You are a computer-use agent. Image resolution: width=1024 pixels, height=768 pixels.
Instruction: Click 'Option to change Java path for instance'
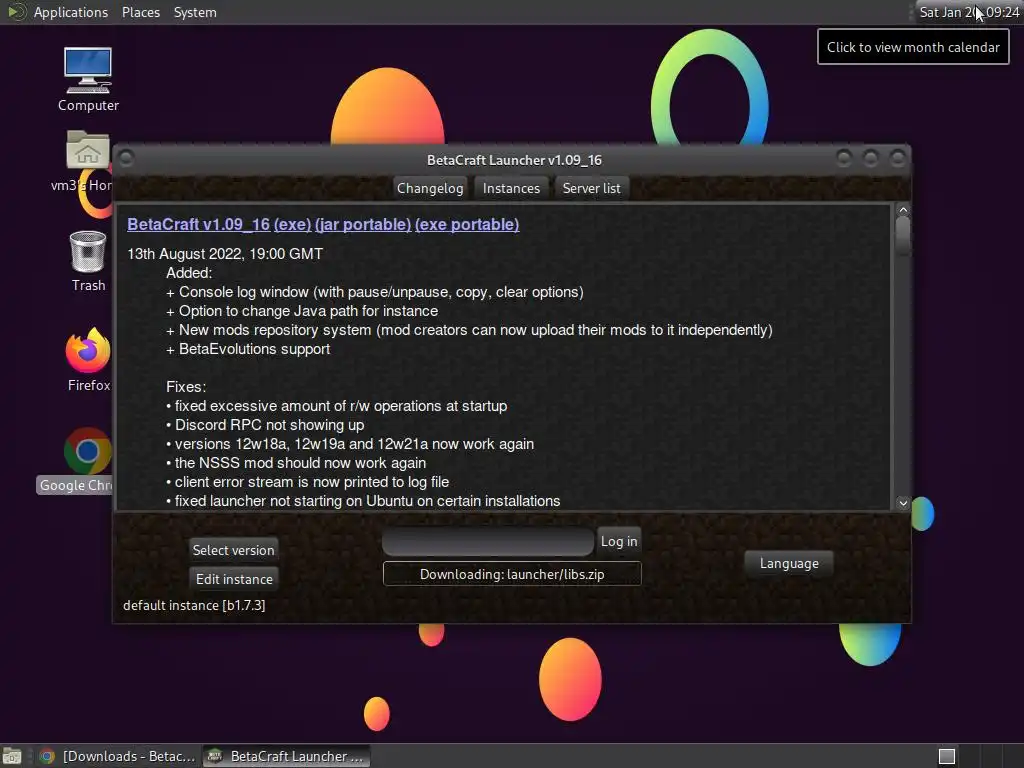click(302, 312)
